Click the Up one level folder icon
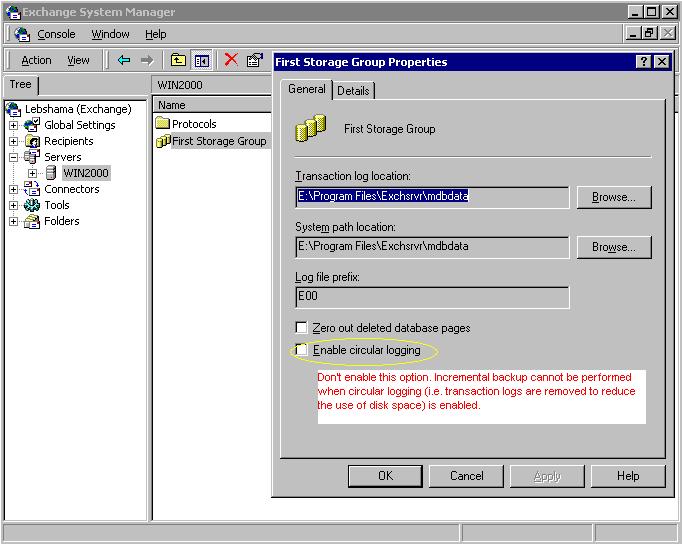The height and width of the screenshot is (544, 682). (x=178, y=60)
